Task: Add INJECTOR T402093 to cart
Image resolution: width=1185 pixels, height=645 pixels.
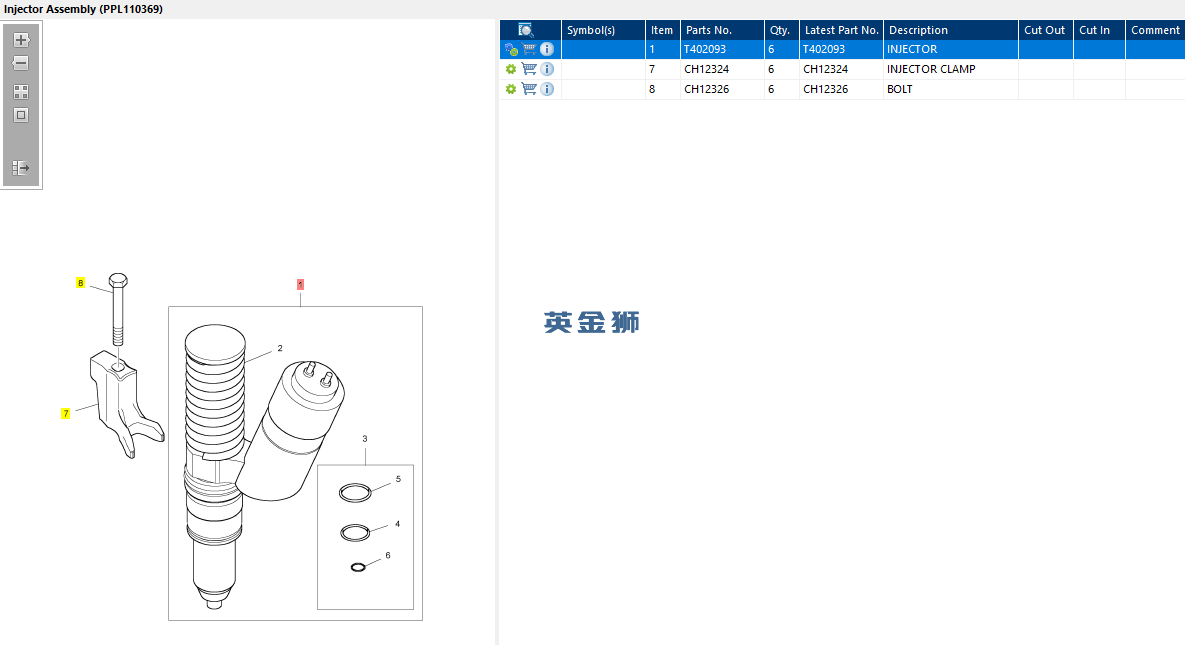Action: 529,49
